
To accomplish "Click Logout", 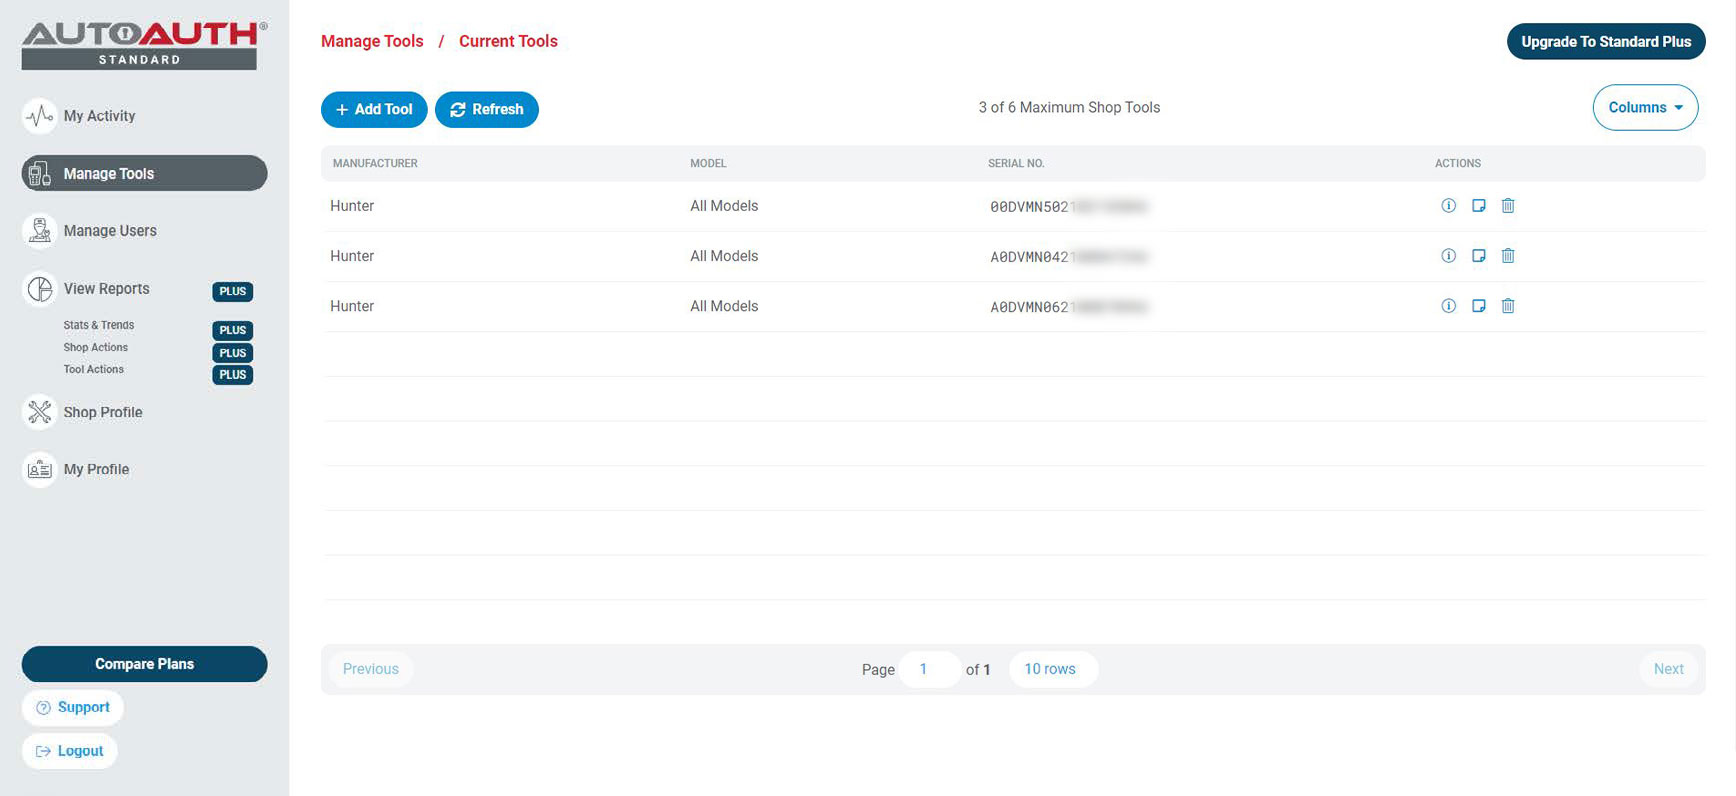I will coord(70,751).
